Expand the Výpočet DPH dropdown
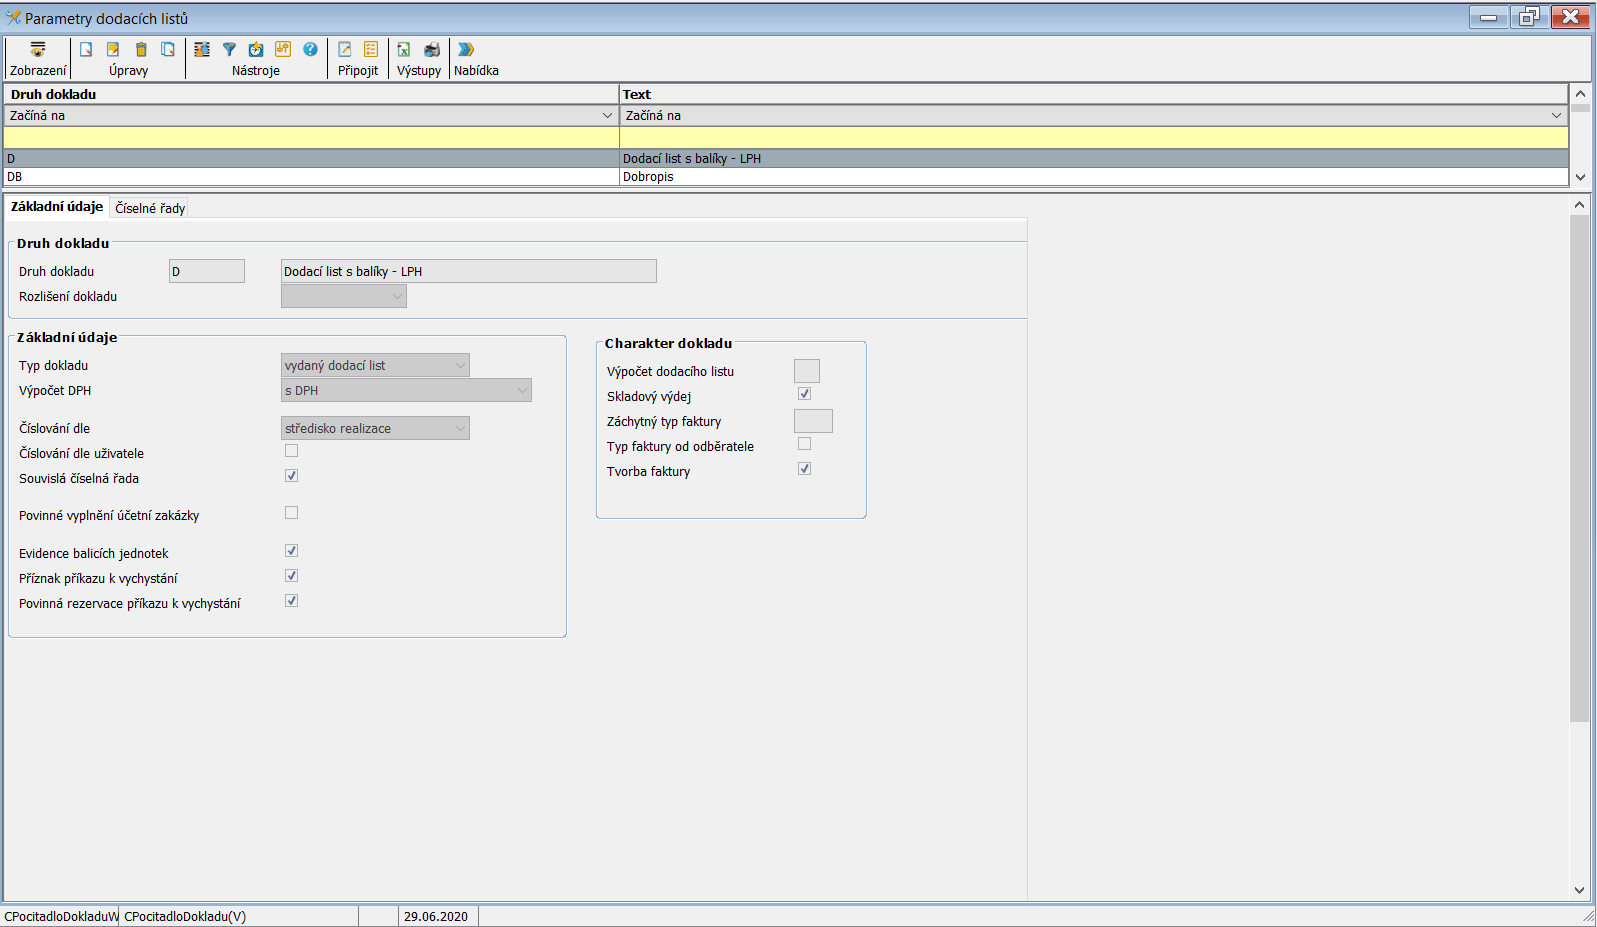1597x927 pixels. pos(406,391)
